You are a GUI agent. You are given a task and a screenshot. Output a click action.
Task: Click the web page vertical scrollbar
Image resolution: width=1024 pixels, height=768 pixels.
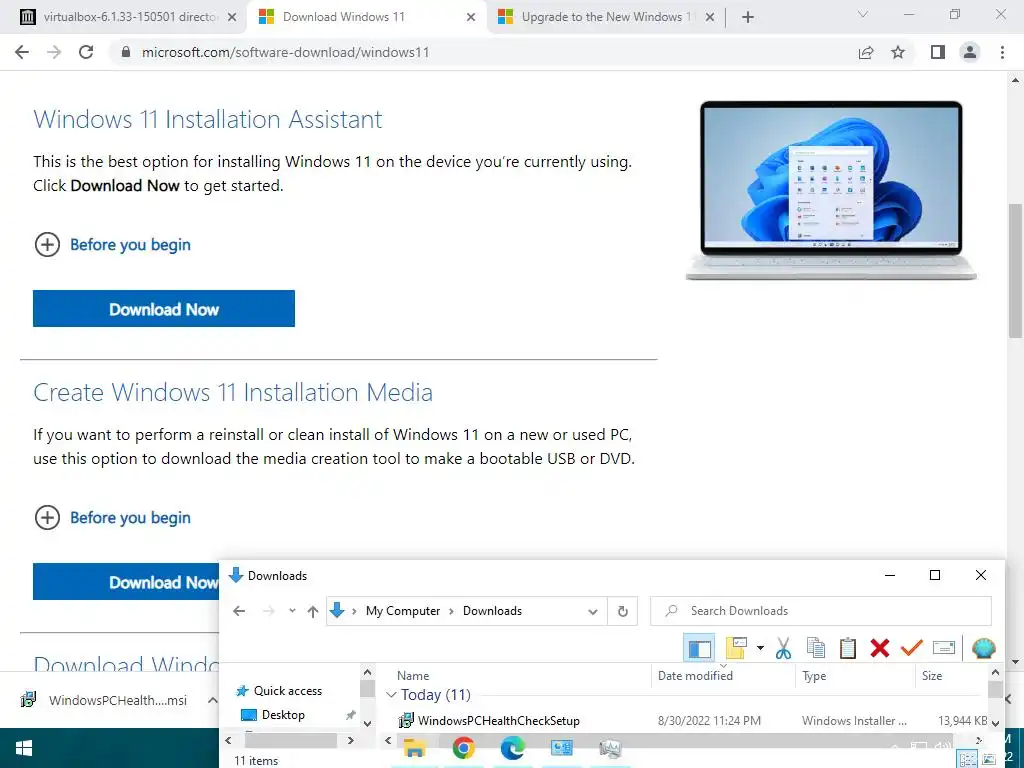pyautogui.click(x=1015, y=271)
